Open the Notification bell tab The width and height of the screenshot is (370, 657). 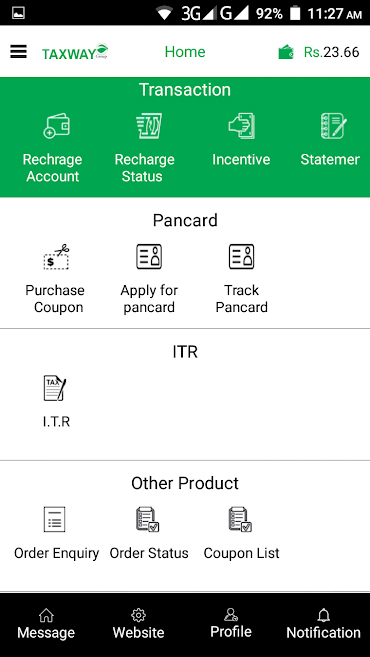tap(323, 624)
